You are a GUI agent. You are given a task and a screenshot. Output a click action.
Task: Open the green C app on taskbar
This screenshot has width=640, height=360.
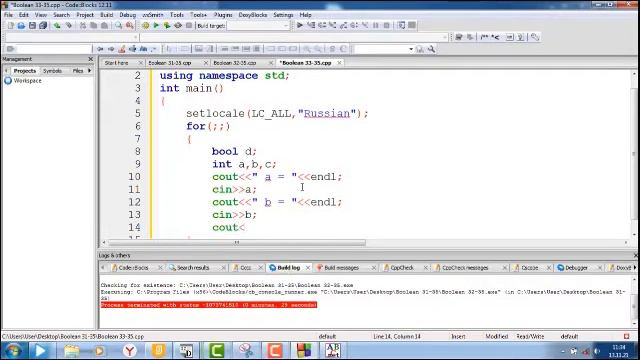click(216, 351)
